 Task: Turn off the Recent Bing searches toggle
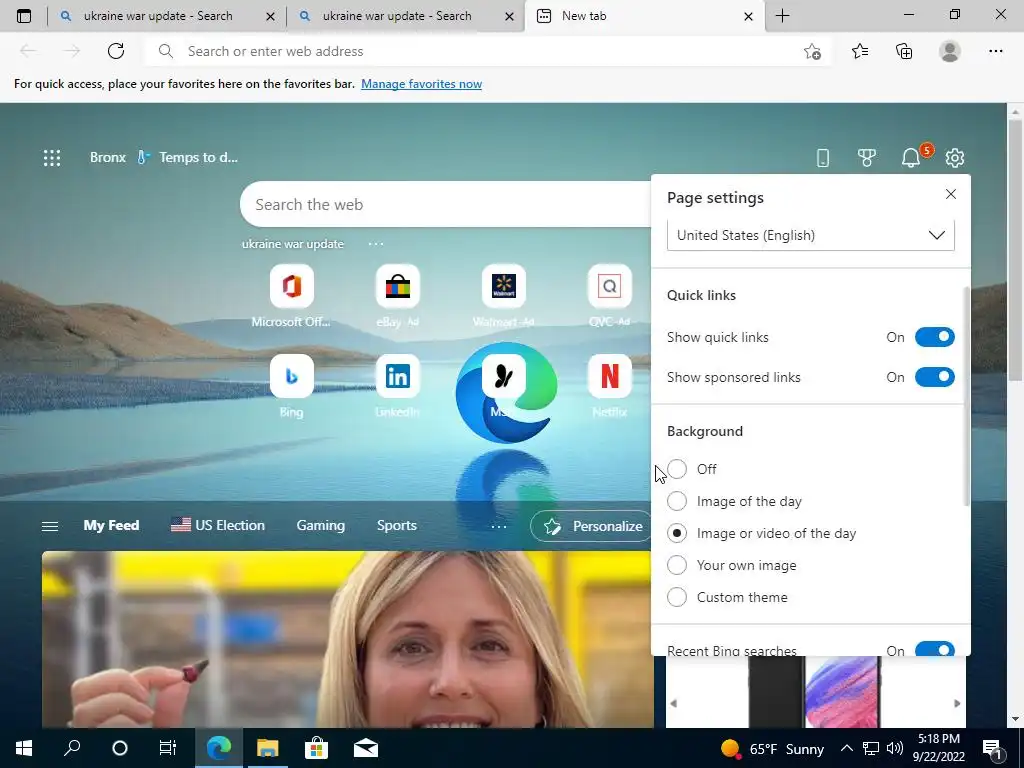click(935, 648)
